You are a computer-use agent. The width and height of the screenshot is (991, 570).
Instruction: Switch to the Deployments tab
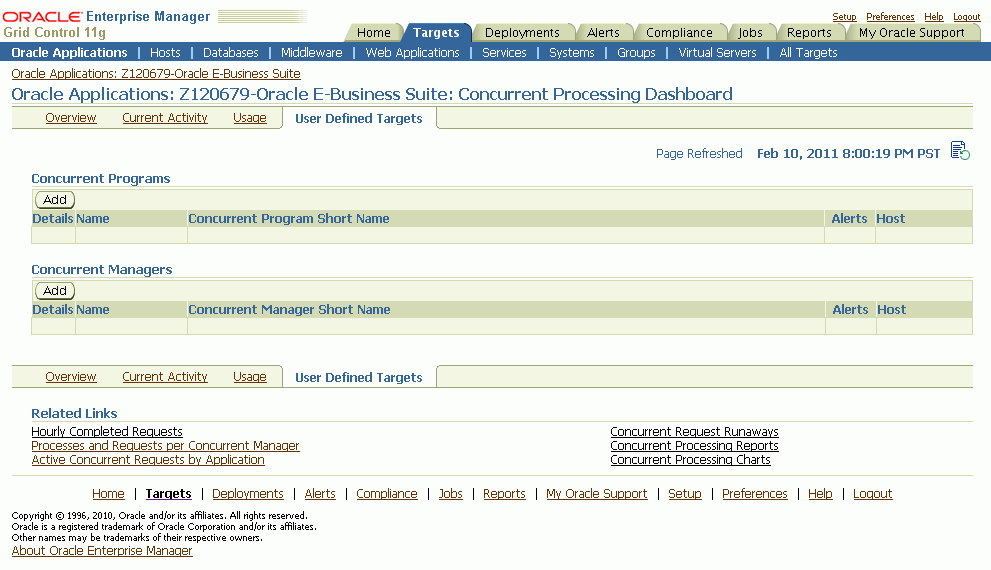point(522,32)
